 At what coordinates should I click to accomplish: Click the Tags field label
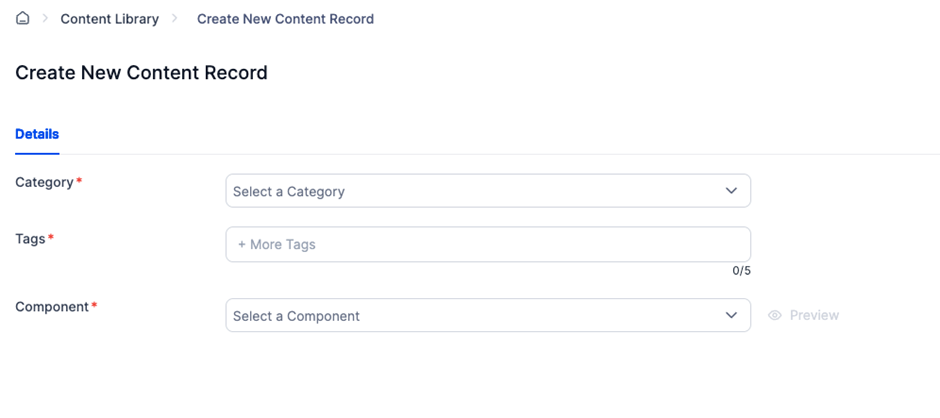click(30, 239)
